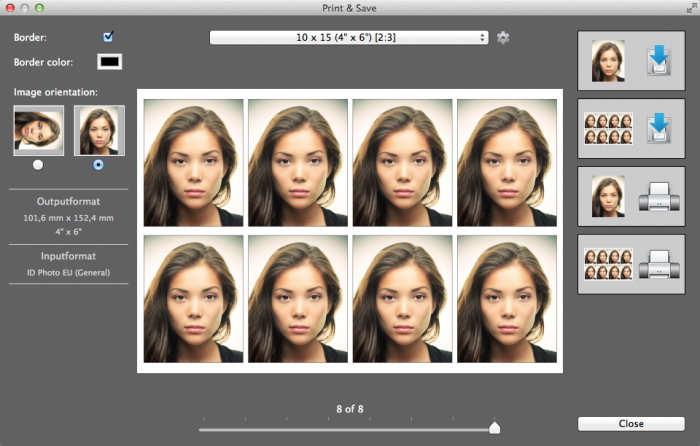Click the photo count slider handle
700x446 pixels.
(494, 428)
